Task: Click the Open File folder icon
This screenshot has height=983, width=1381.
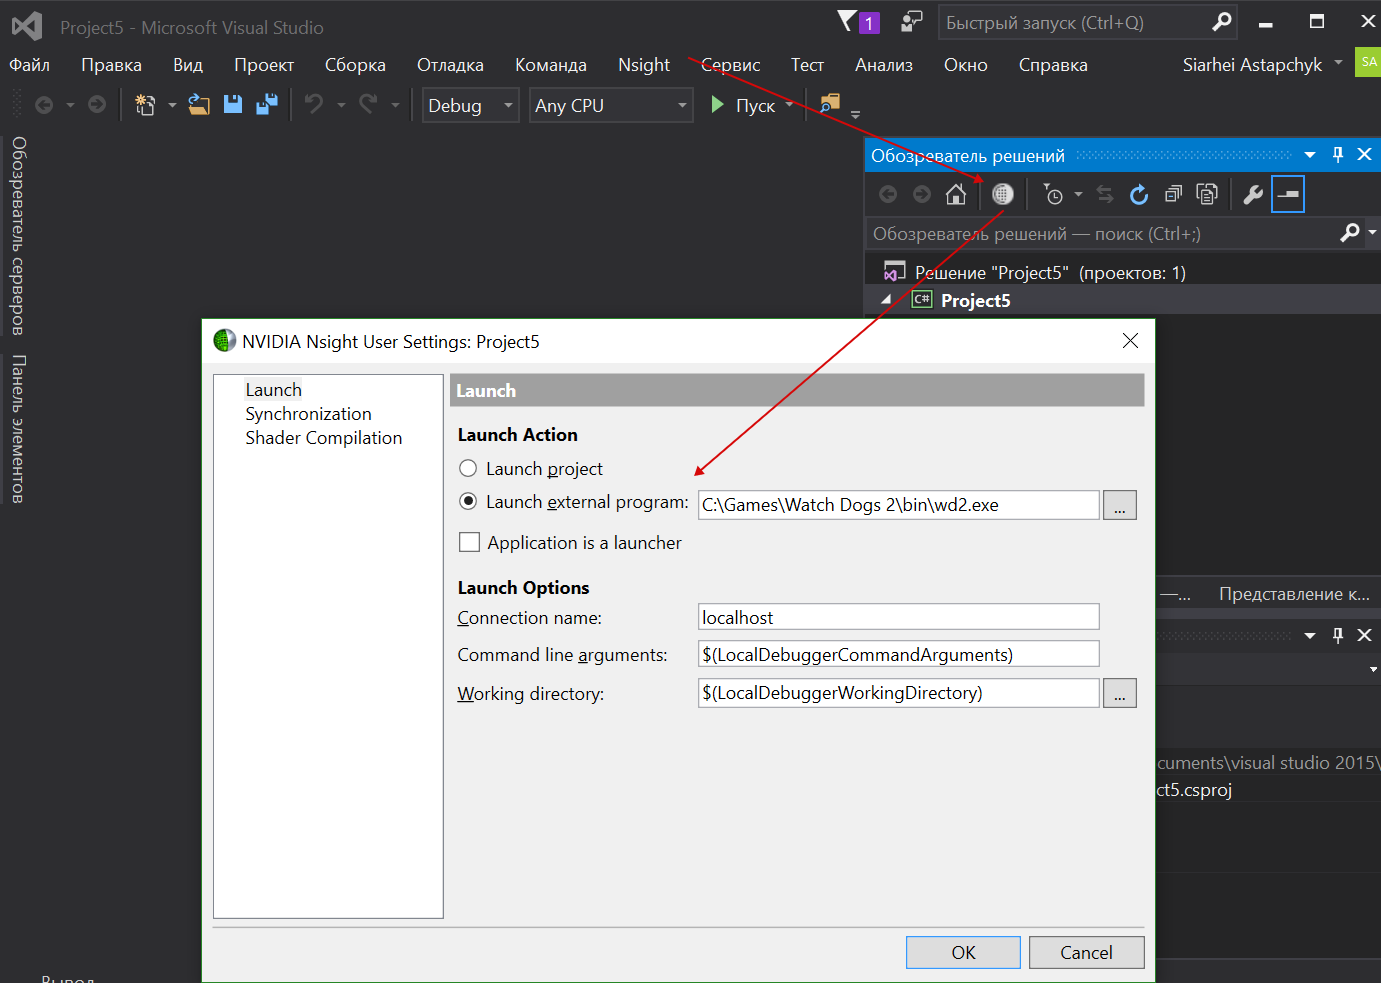Action: pyautogui.click(x=199, y=105)
